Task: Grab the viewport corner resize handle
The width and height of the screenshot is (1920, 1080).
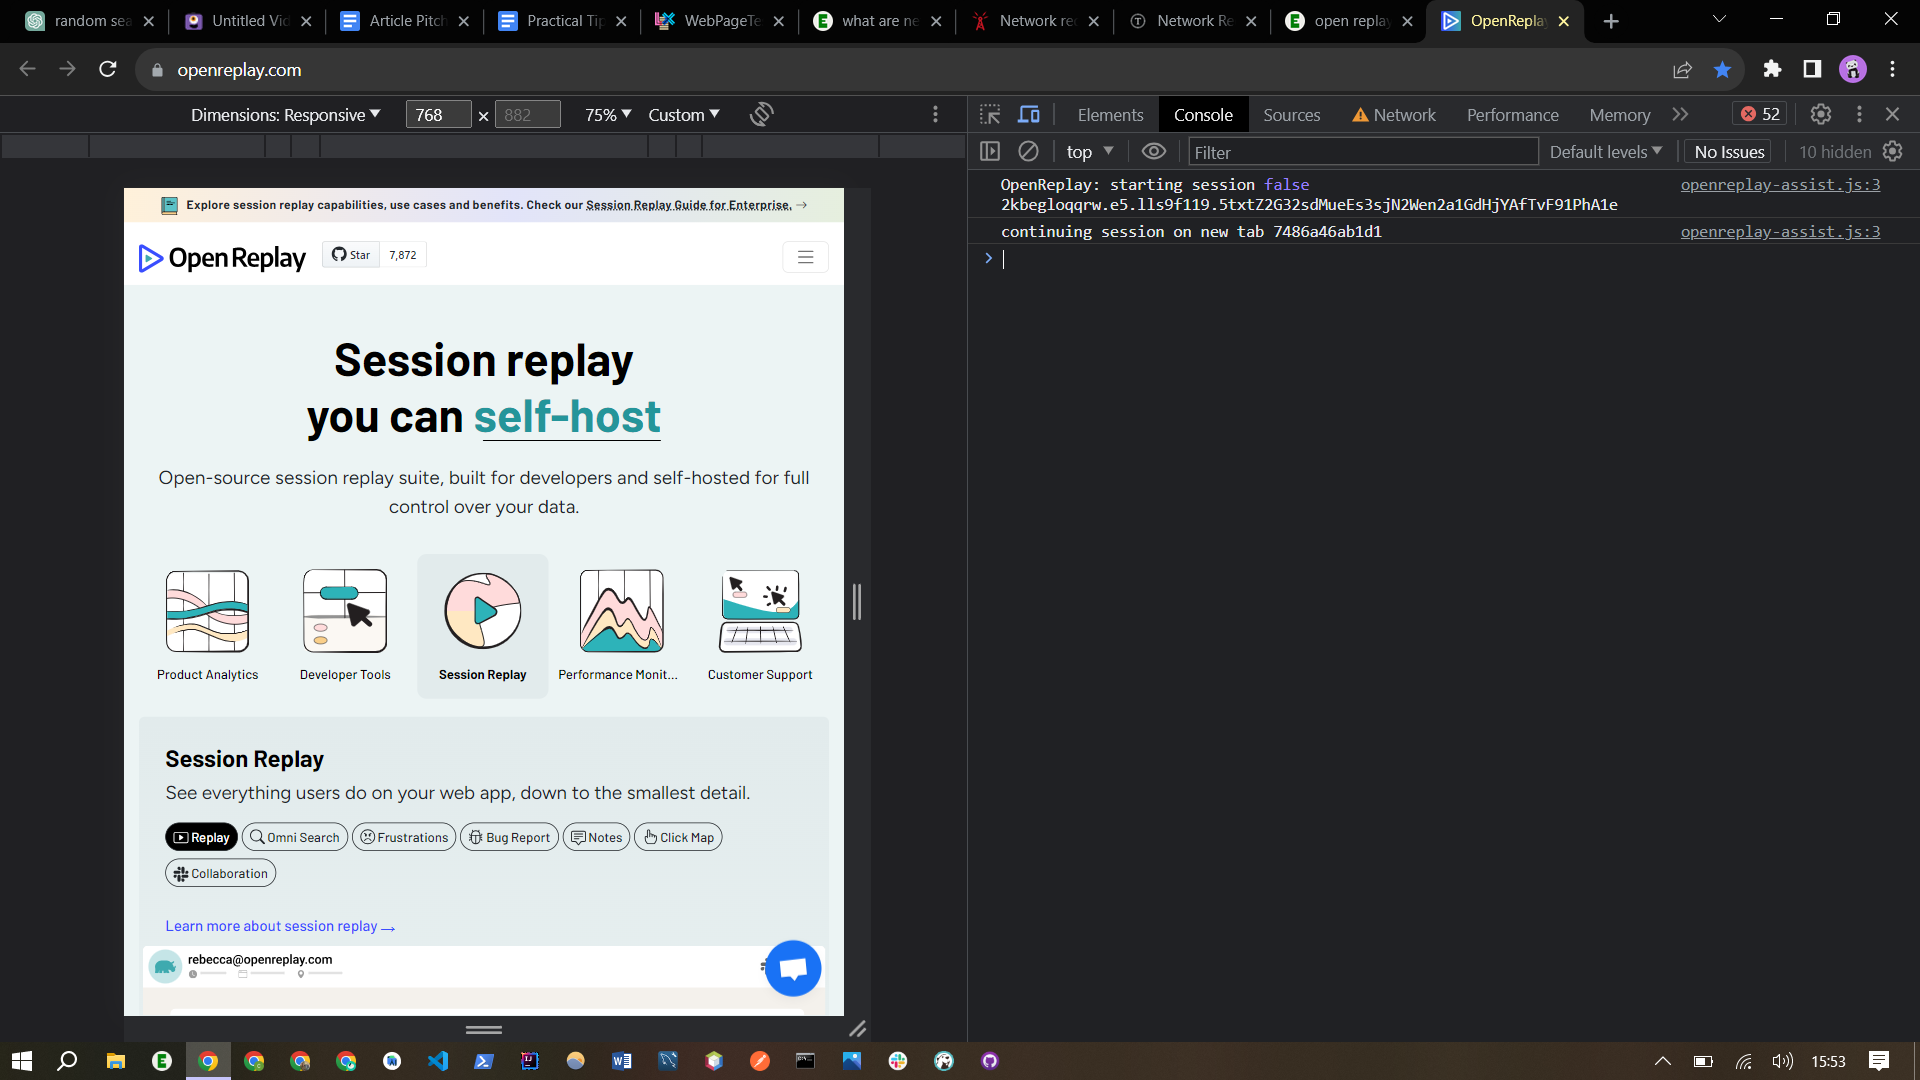Action: click(x=857, y=1029)
